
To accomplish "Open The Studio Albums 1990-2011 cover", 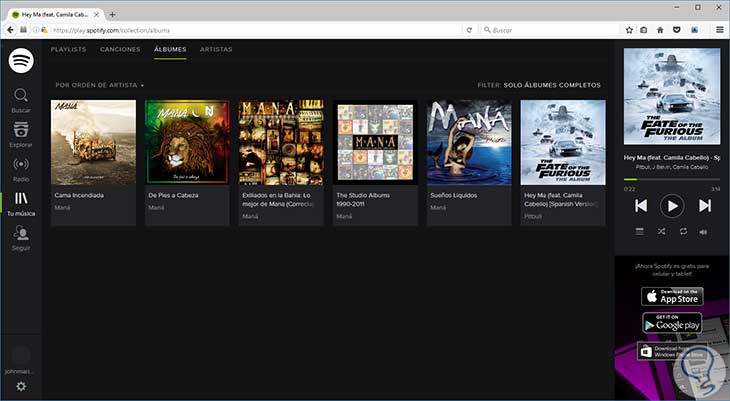I will tap(375, 143).
